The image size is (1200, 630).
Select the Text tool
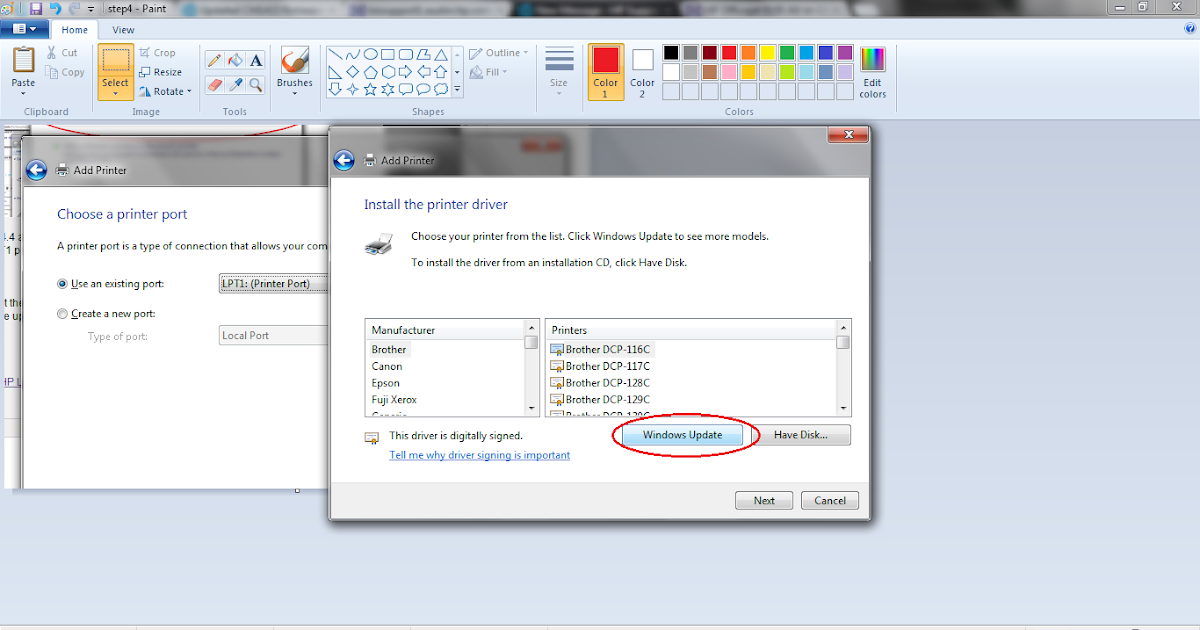256,60
